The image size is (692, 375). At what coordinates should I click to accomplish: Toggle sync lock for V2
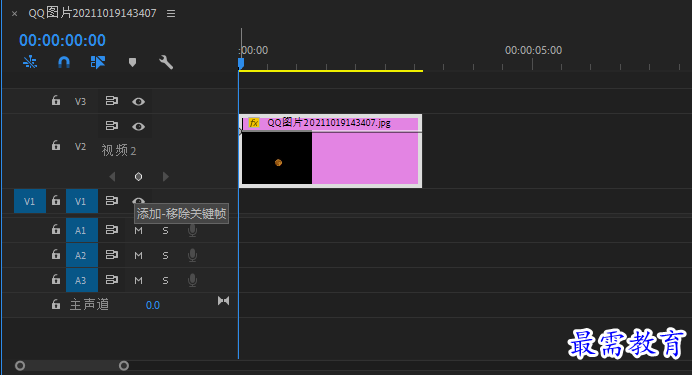tap(112, 126)
